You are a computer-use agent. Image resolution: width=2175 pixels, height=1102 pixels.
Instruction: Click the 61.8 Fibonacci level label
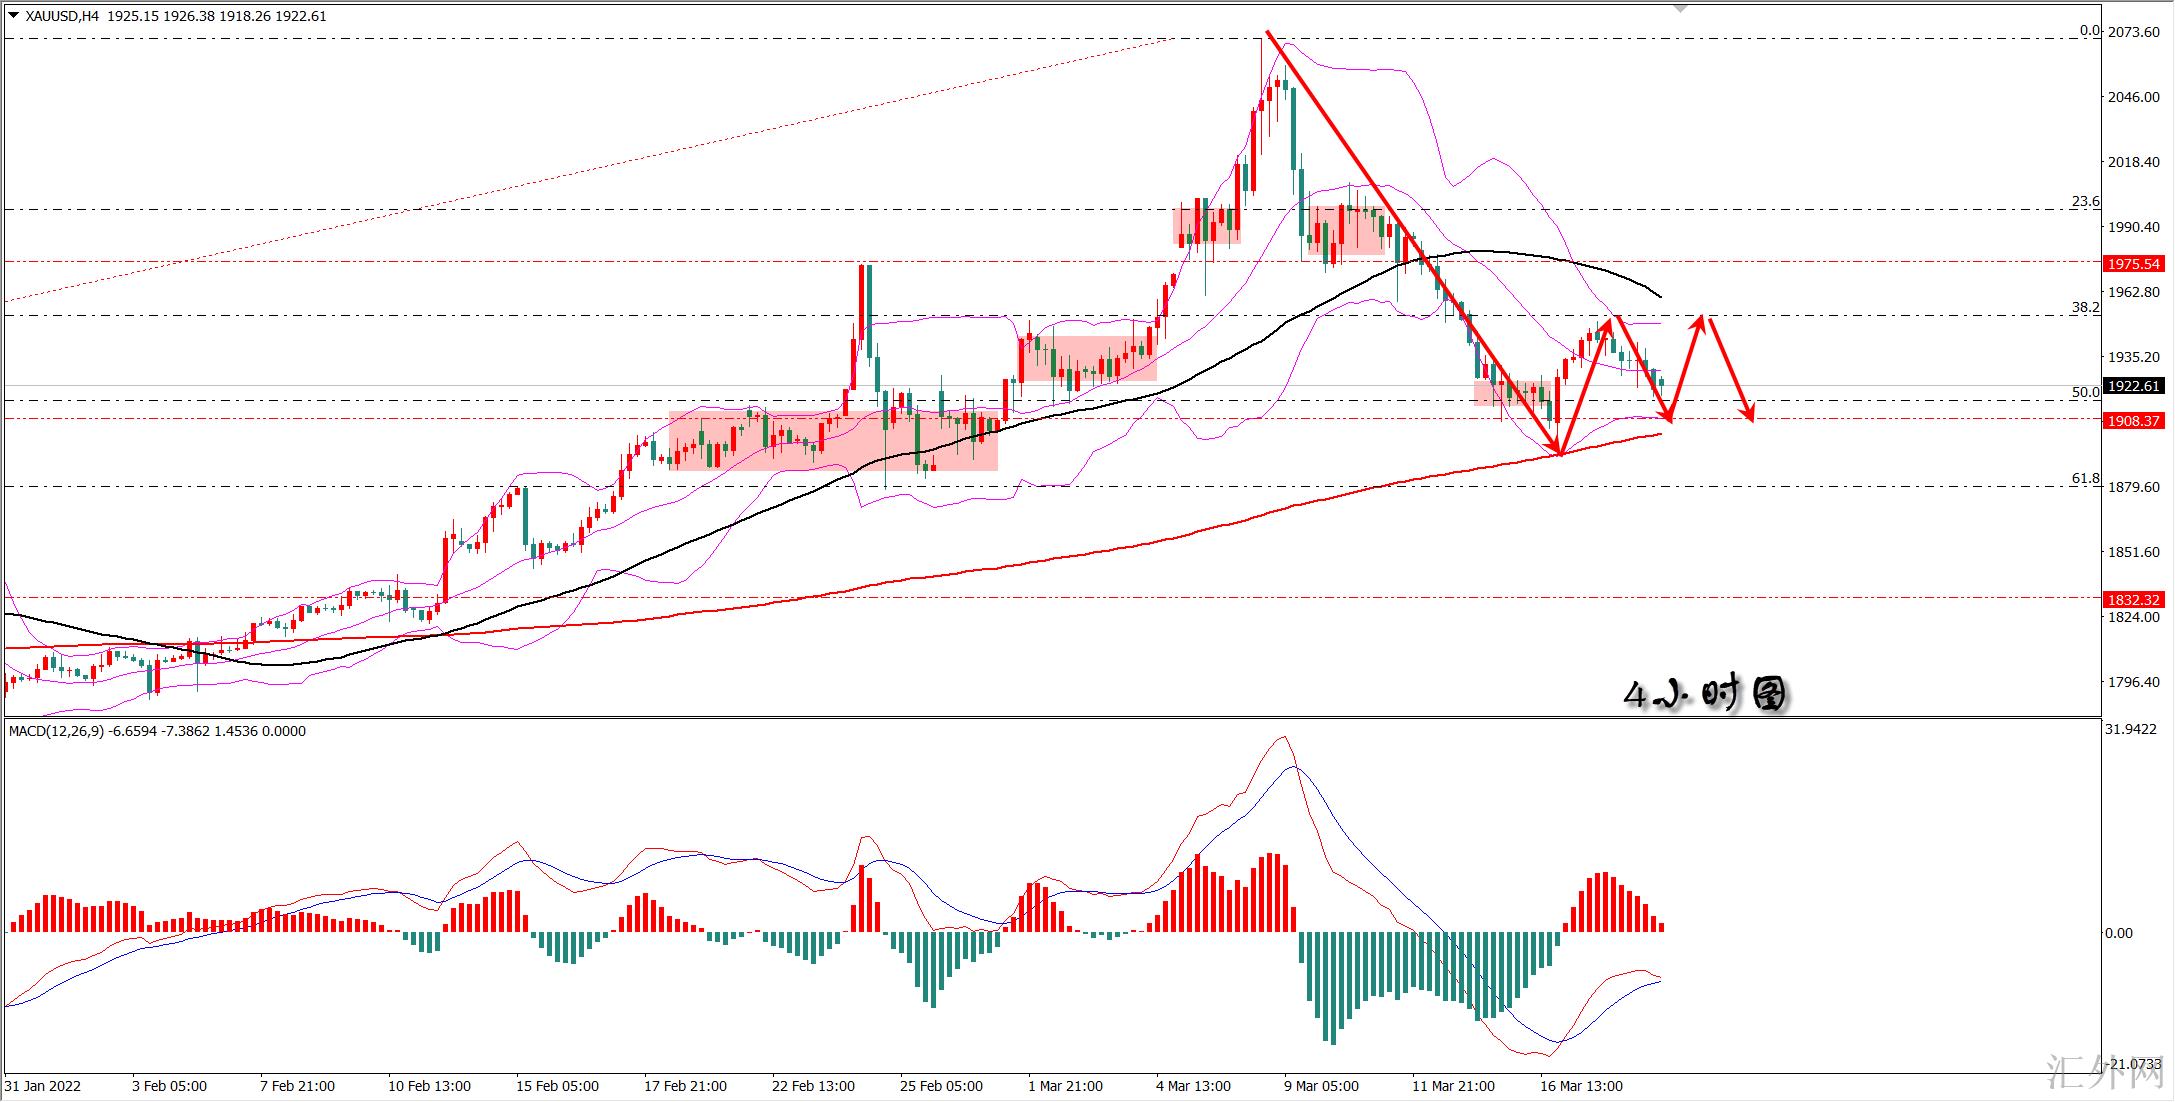(2085, 479)
